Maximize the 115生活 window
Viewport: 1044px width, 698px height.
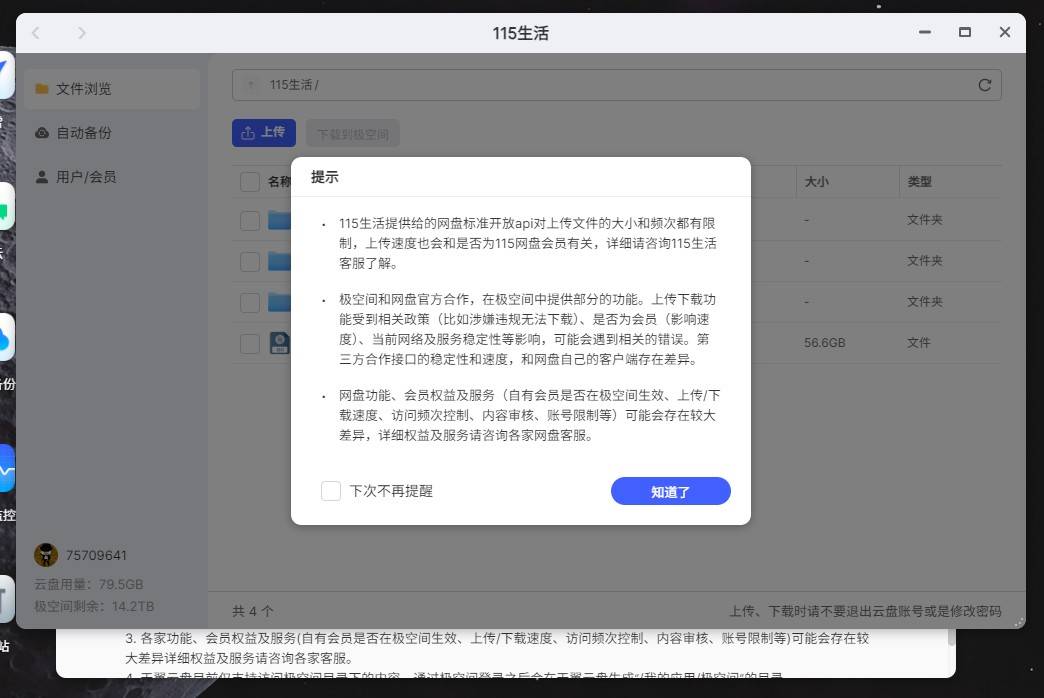965,32
